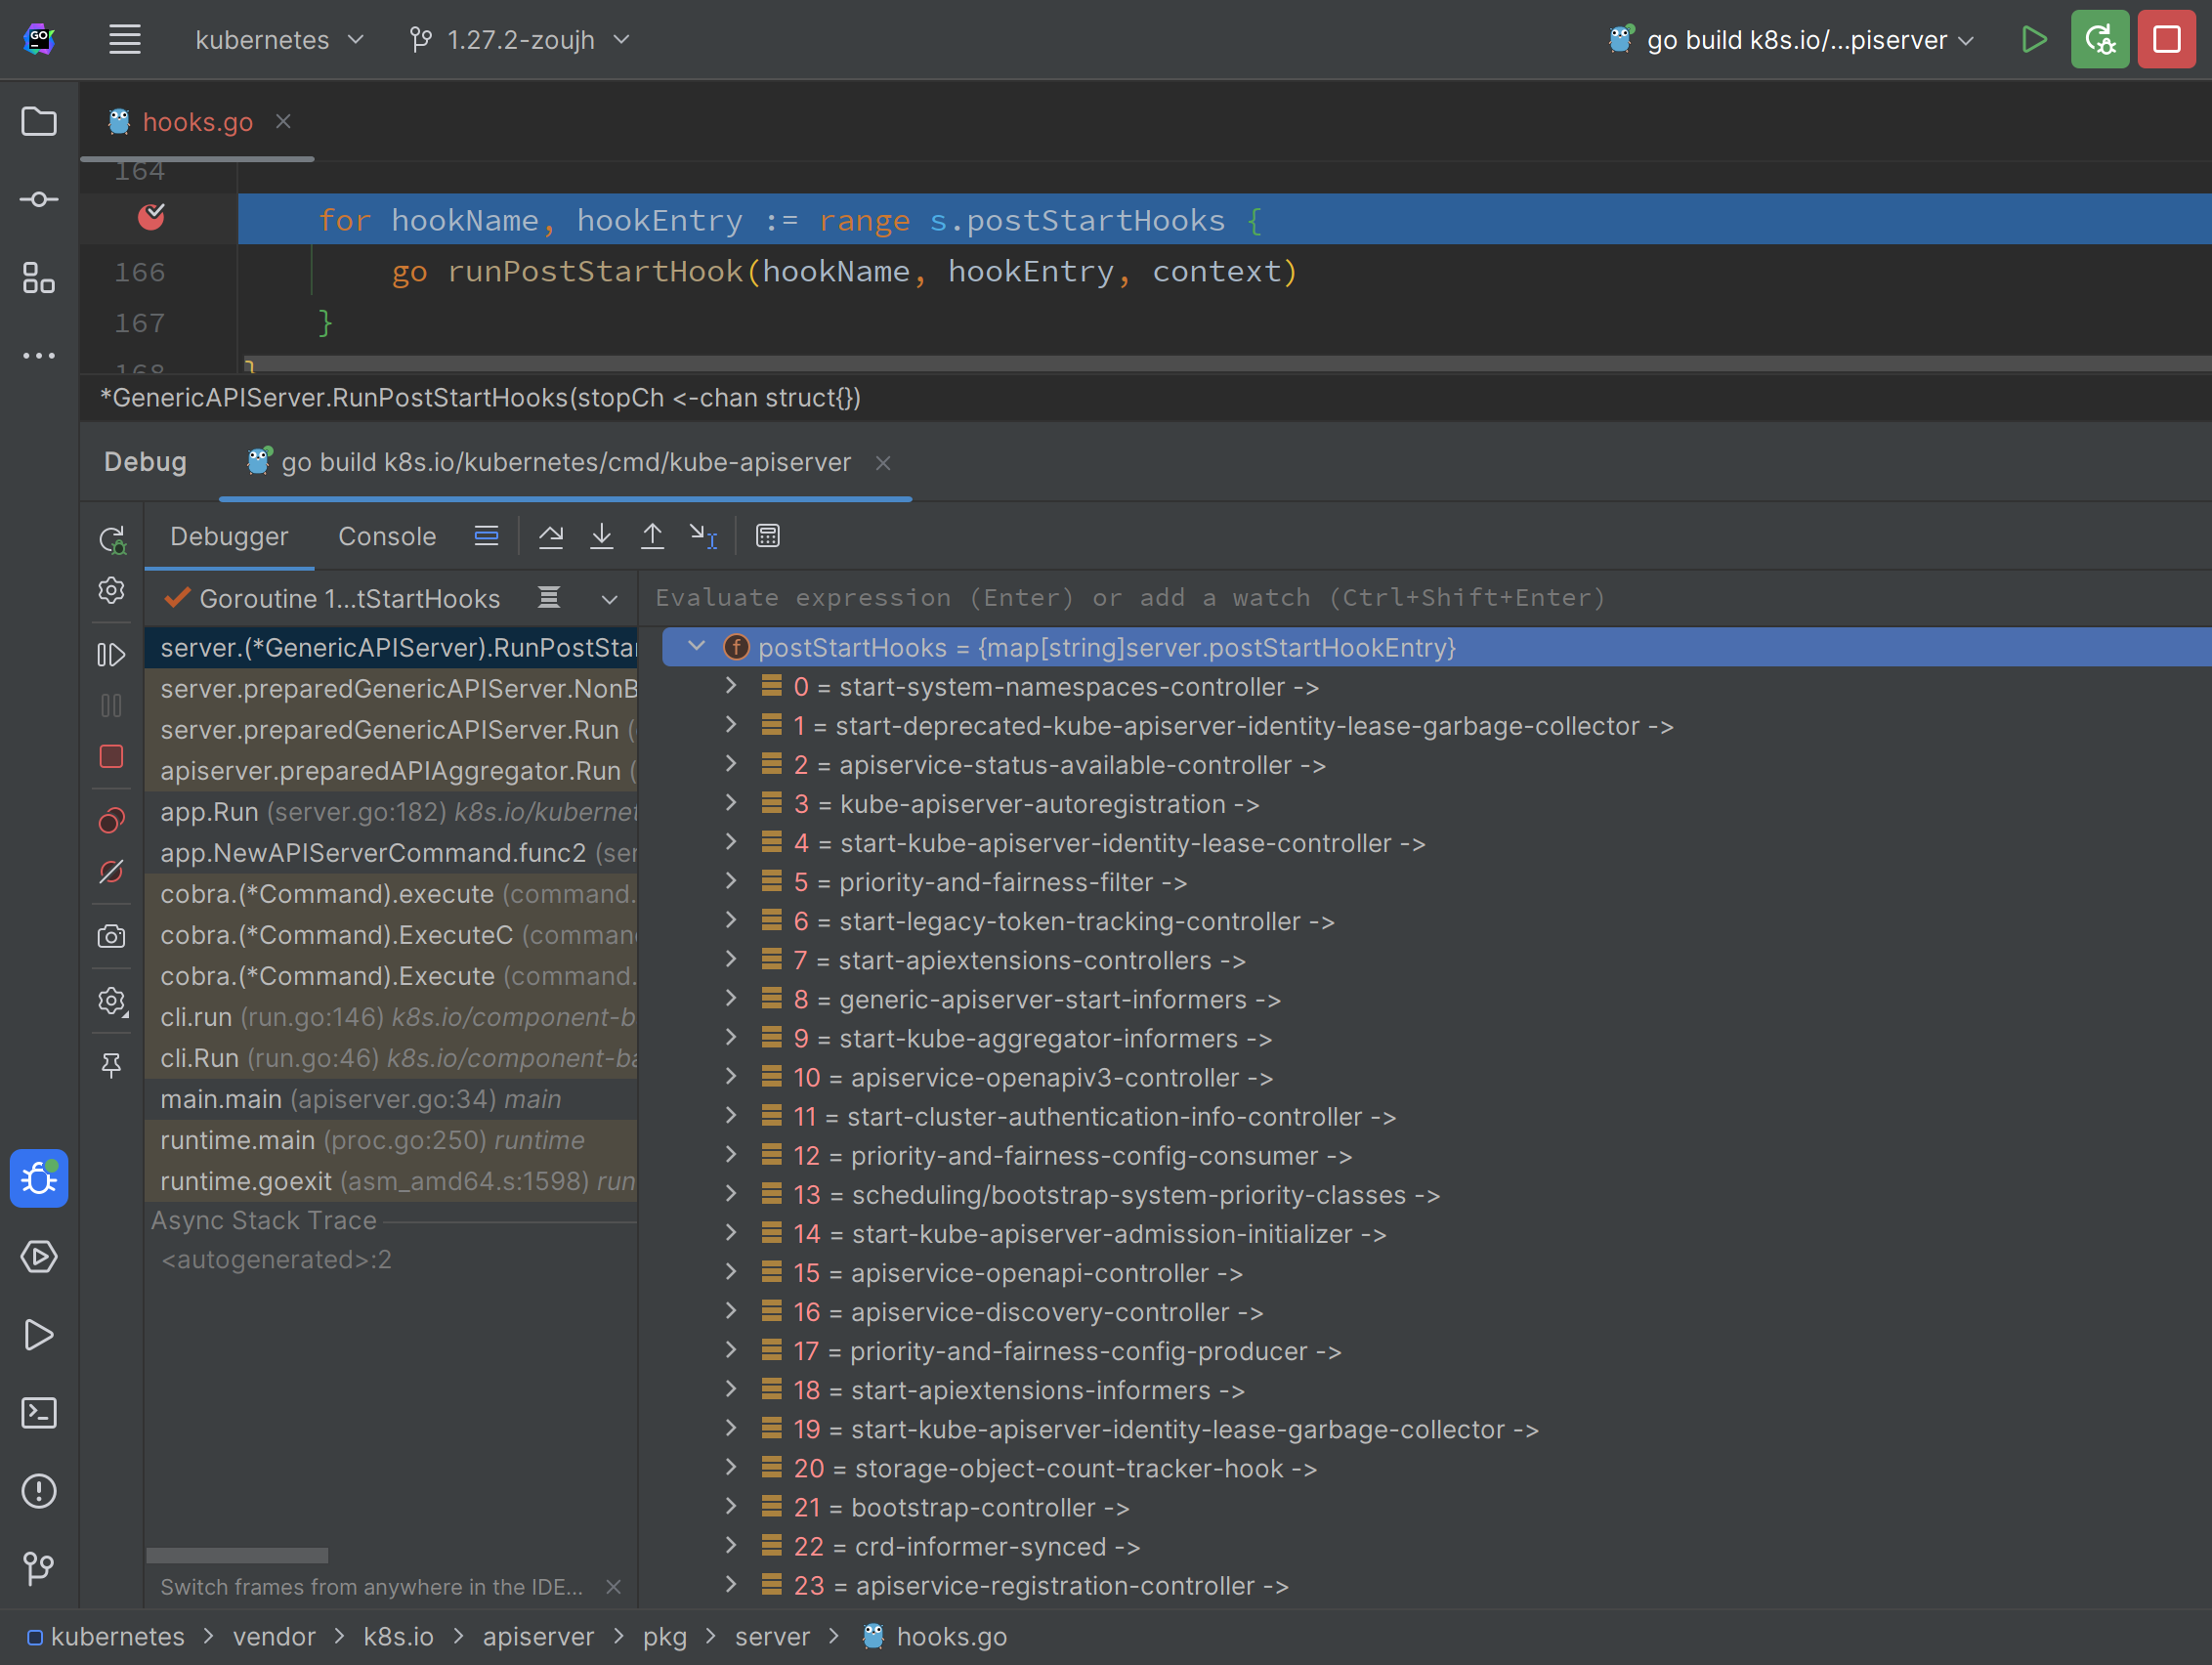Open the Project tool window folder icon

[x=39, y=121]
